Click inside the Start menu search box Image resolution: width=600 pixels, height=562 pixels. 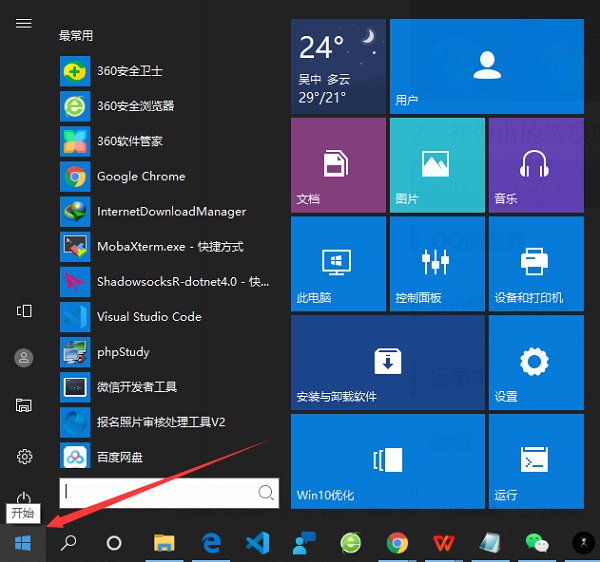pyautogui.click(x=160, y=491)
